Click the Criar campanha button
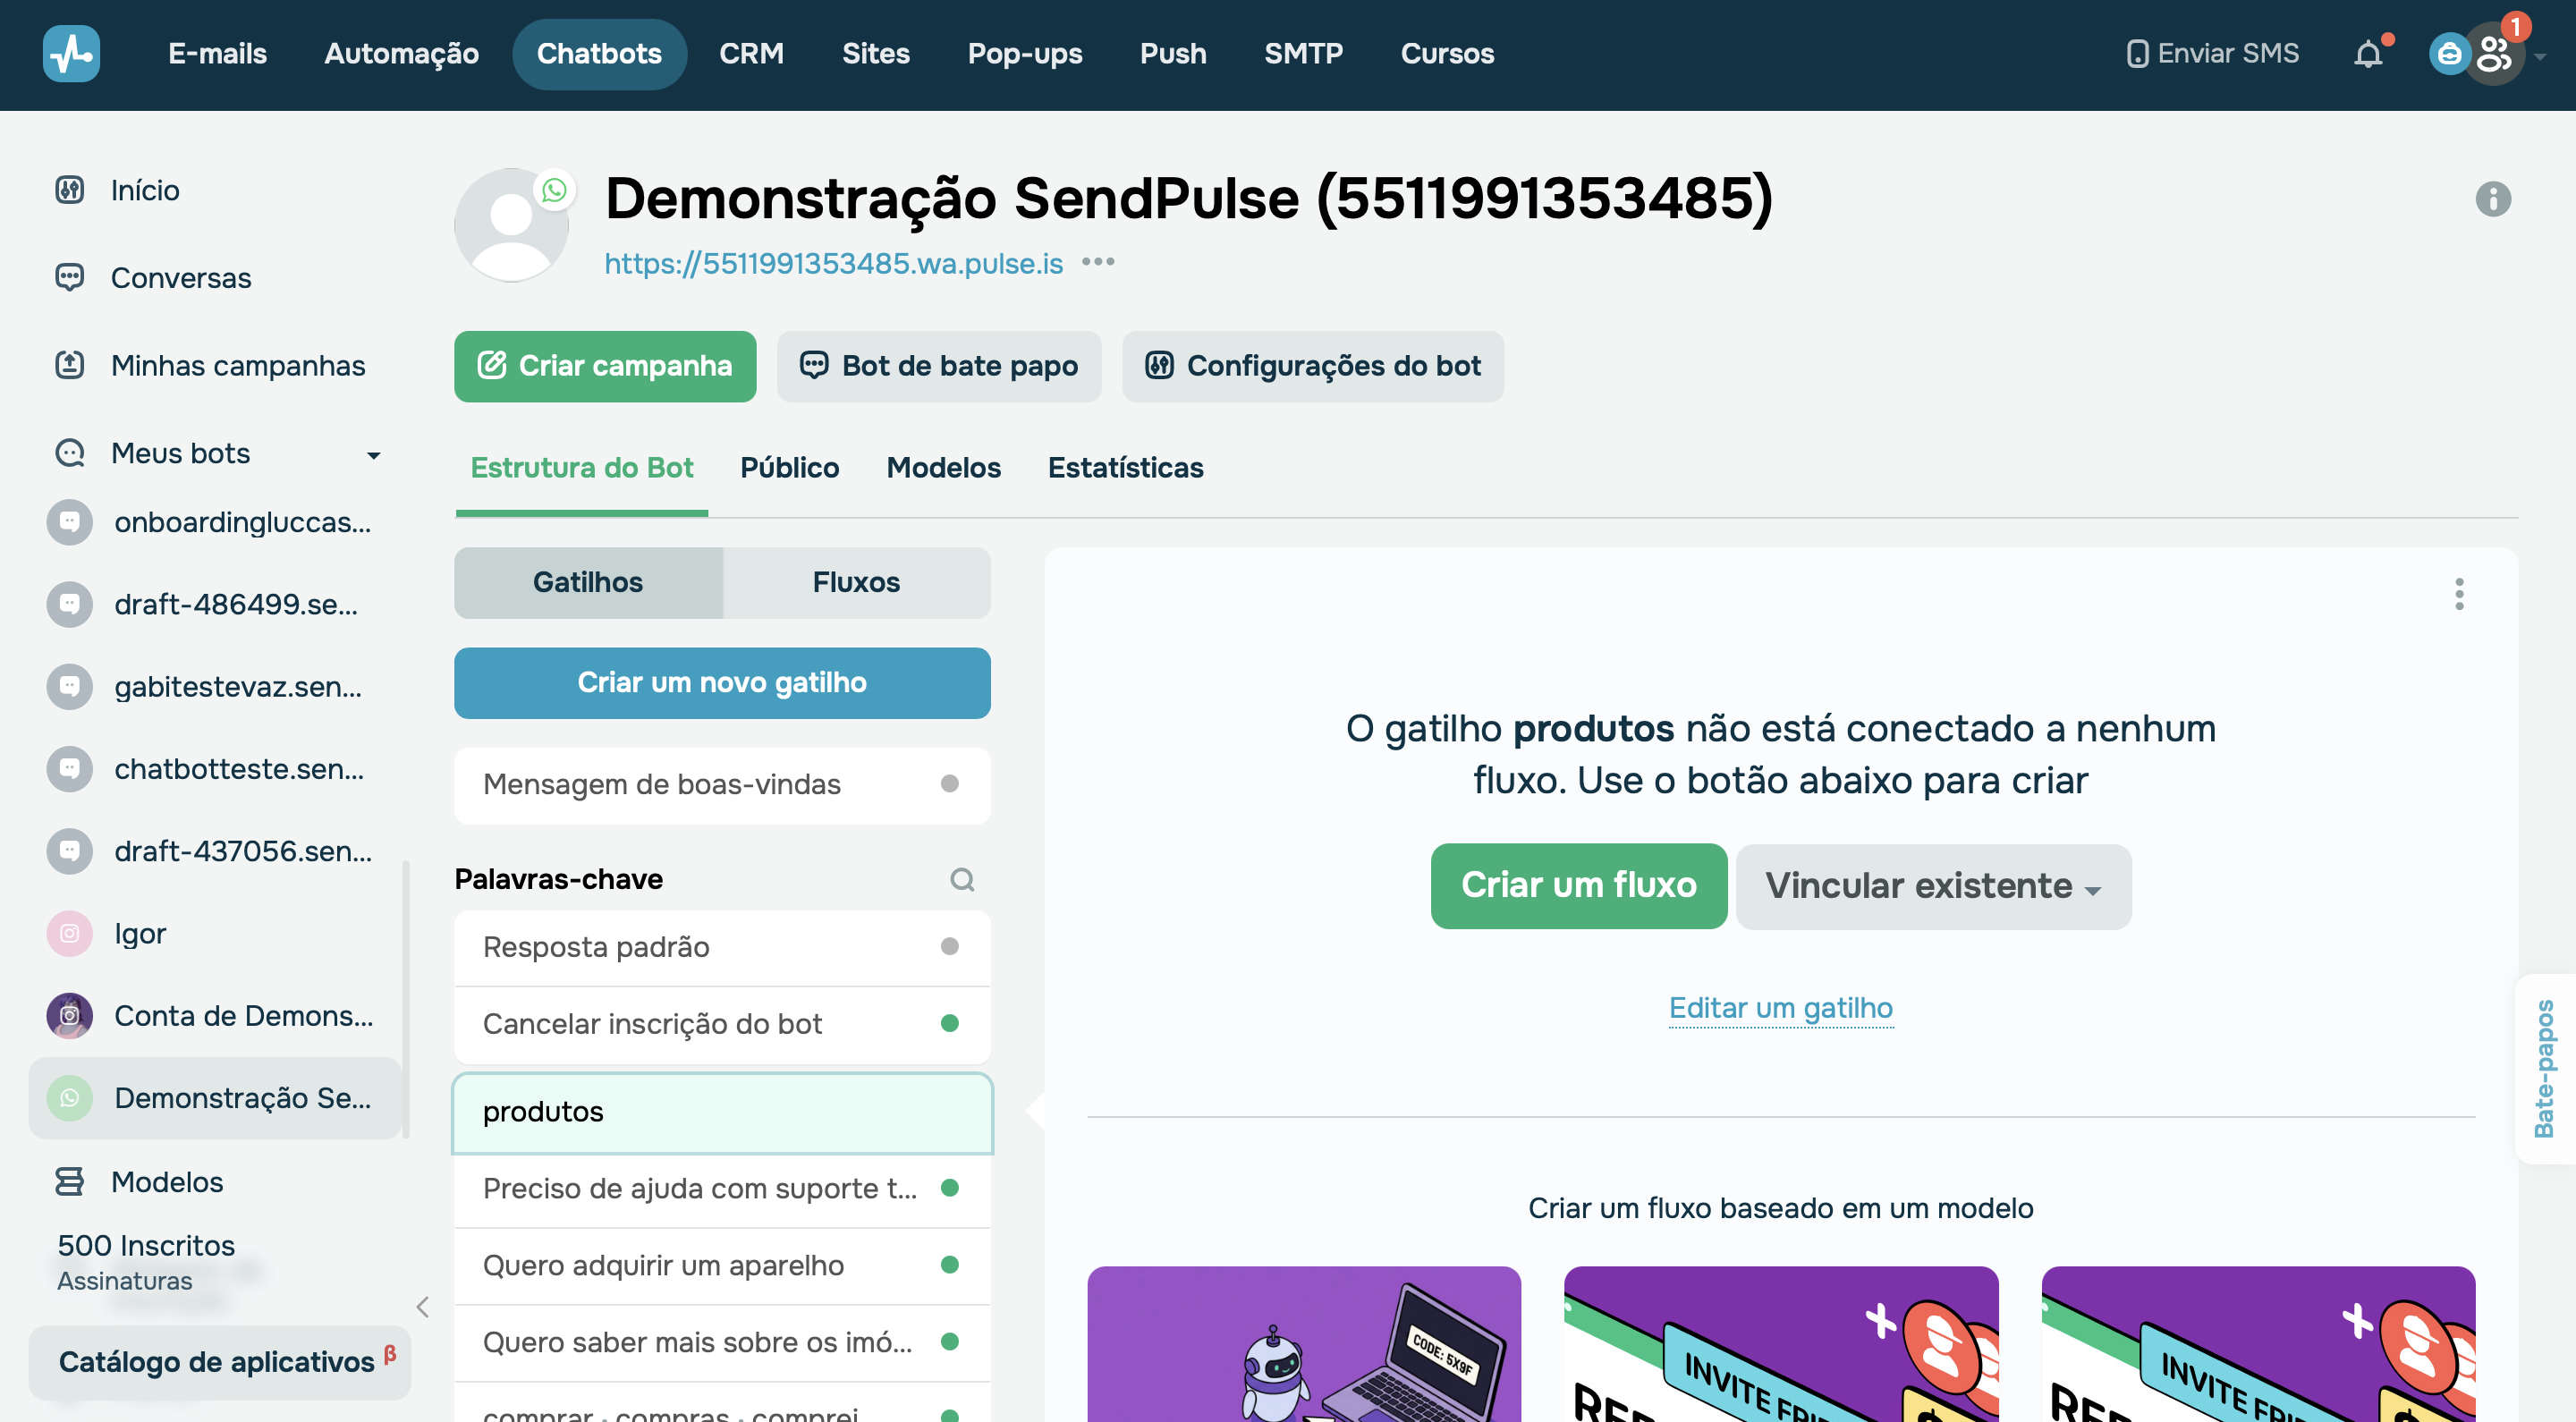This screenshot has width=2576, height=1422. pyautogui.click(x=604, y=366)
